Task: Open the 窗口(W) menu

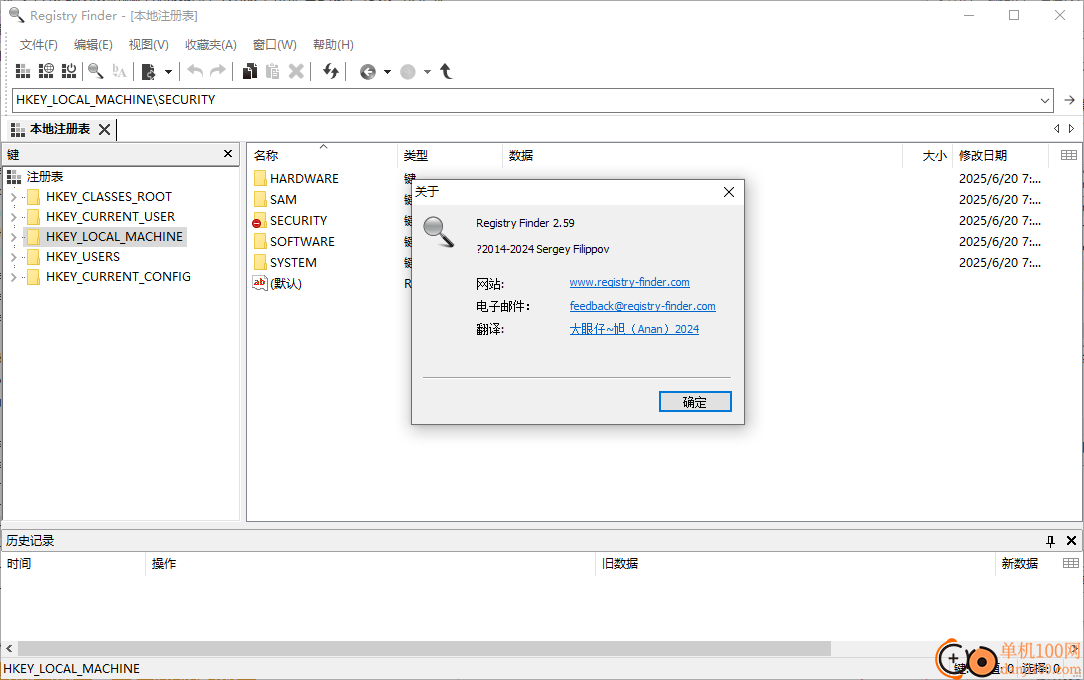Action: click(274, 45)
